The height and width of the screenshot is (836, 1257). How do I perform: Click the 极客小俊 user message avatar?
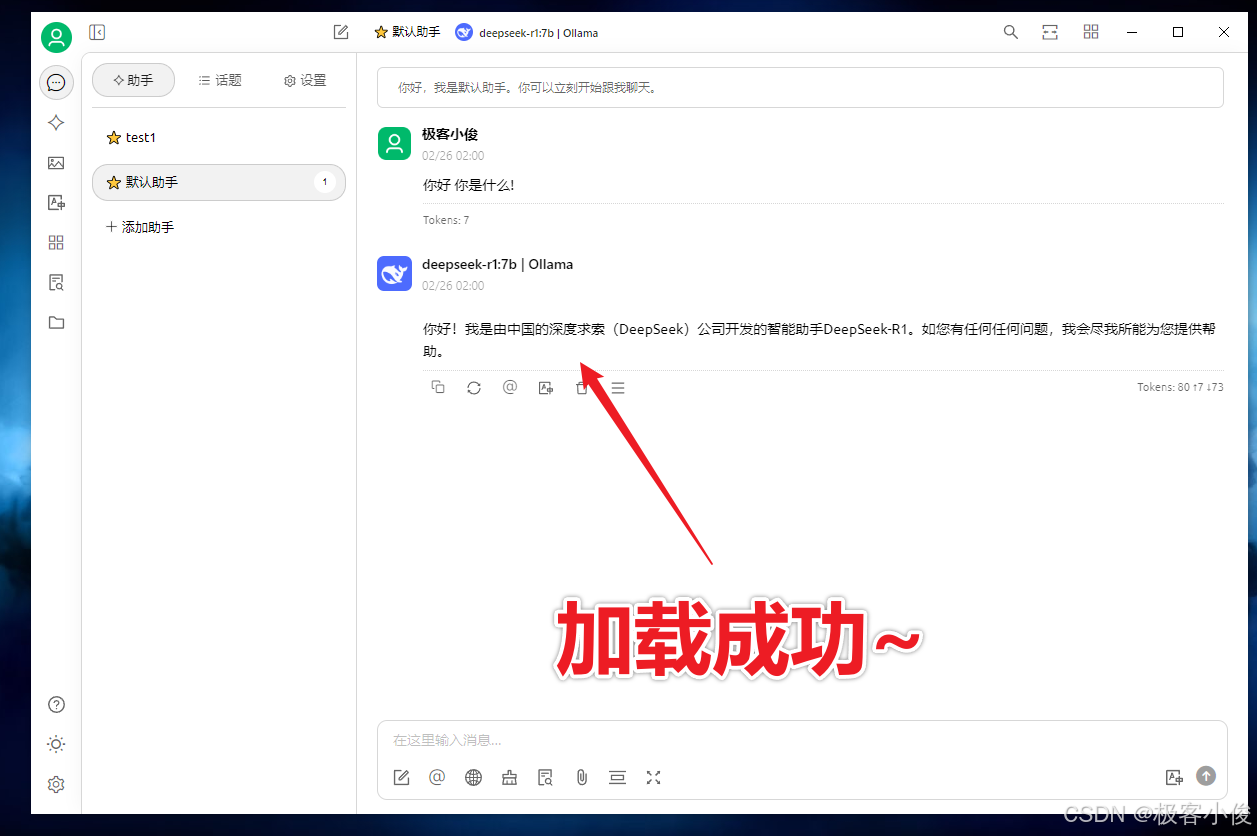click(395, 143)
